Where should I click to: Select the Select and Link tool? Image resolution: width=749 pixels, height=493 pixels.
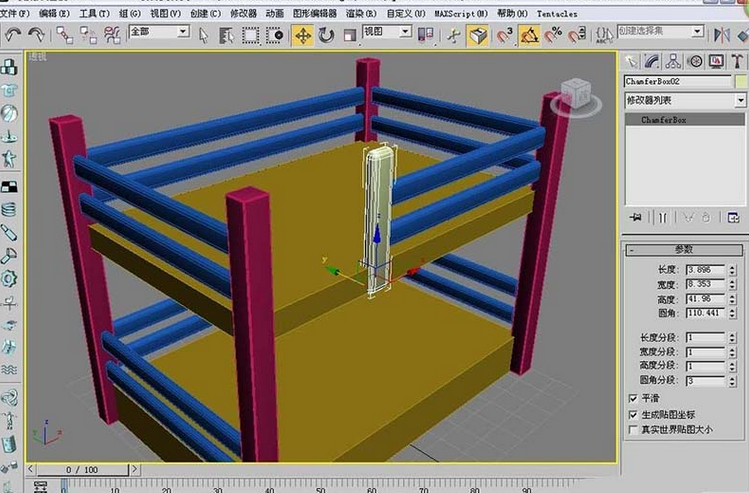click(64, 35)
